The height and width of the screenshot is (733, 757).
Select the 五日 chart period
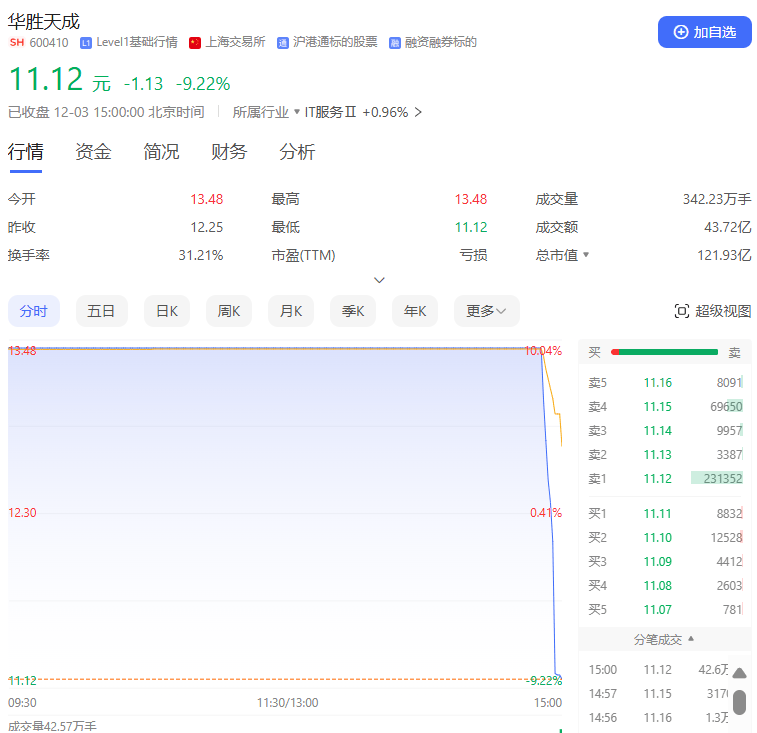pyautogui.click(x=101, y=311)
